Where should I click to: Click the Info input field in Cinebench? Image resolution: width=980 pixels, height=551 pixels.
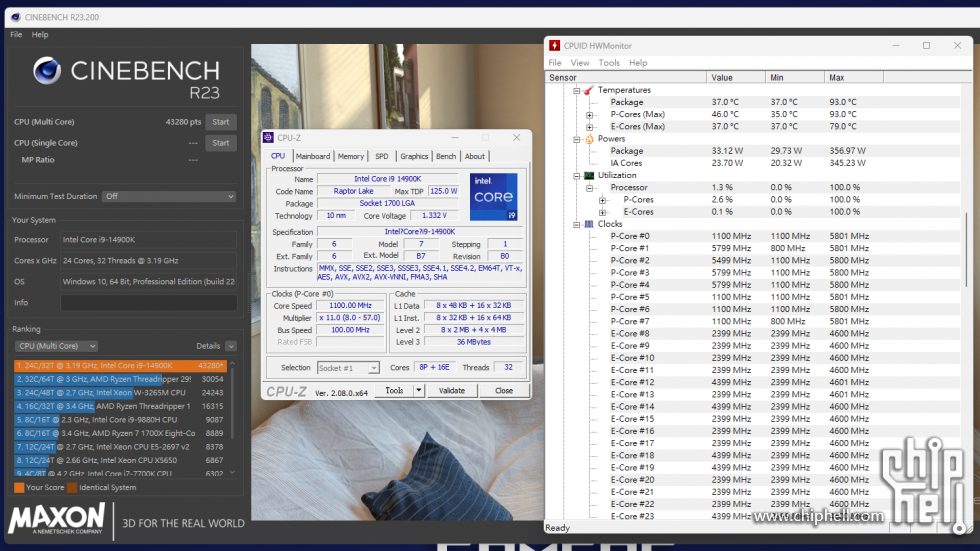[x=149, y=302]
